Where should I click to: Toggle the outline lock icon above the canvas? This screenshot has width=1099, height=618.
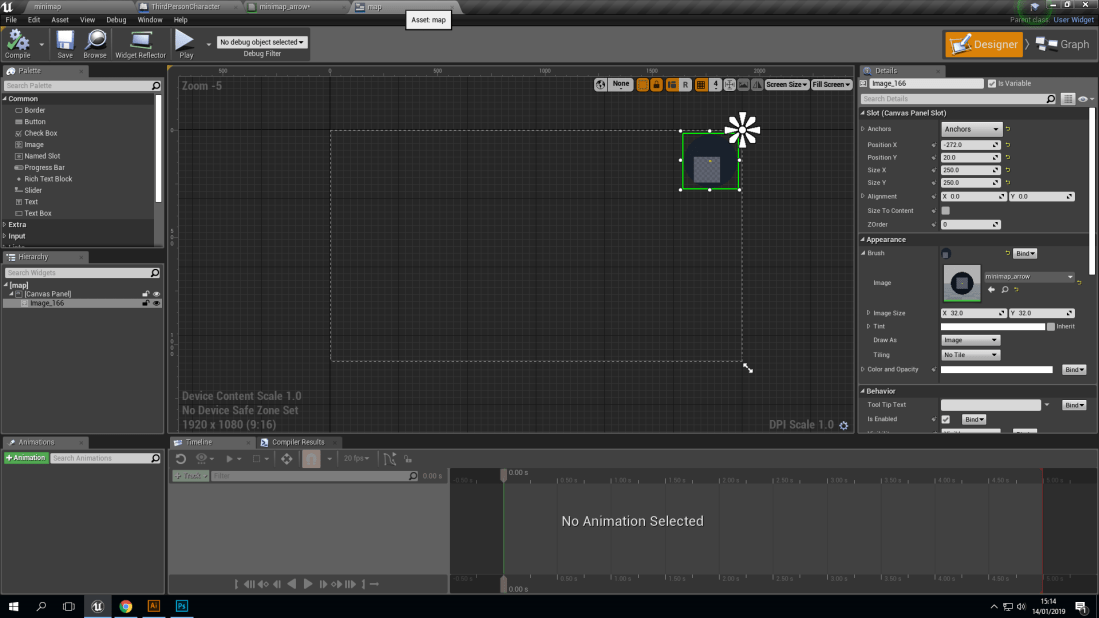pos(656,85)
